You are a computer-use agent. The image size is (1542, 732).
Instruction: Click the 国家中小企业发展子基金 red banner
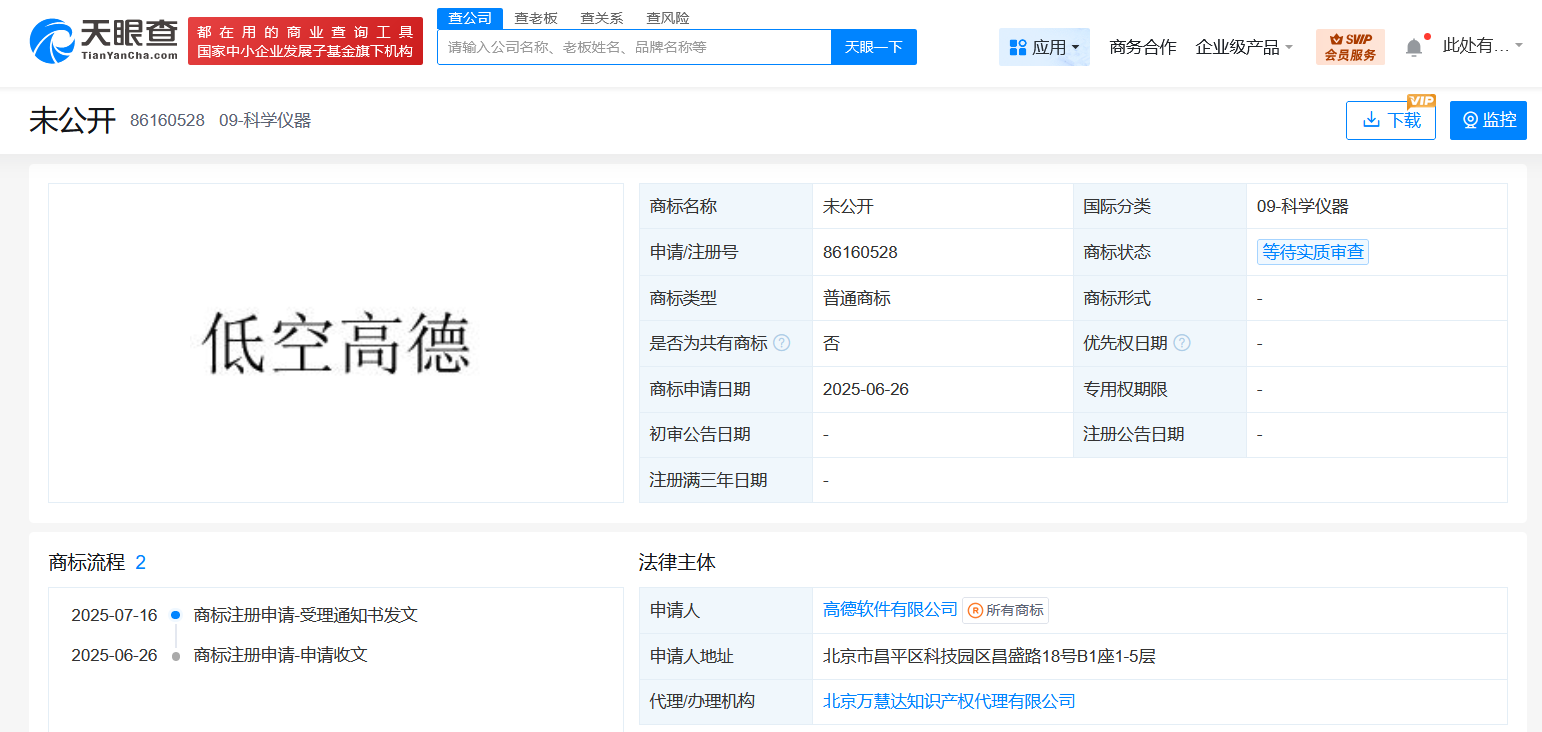[x=305, y=41]
